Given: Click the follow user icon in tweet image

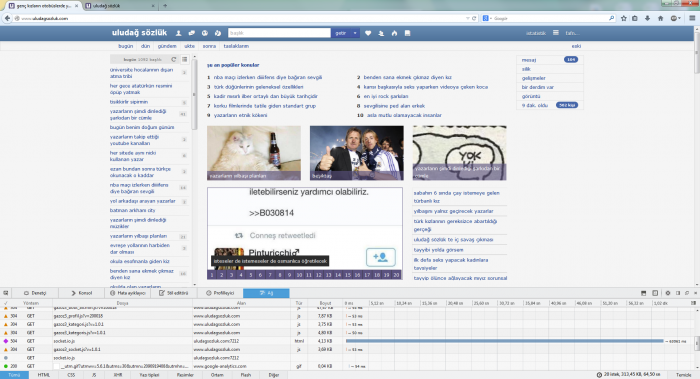Looking at the screenshot, I should (380, 257).
